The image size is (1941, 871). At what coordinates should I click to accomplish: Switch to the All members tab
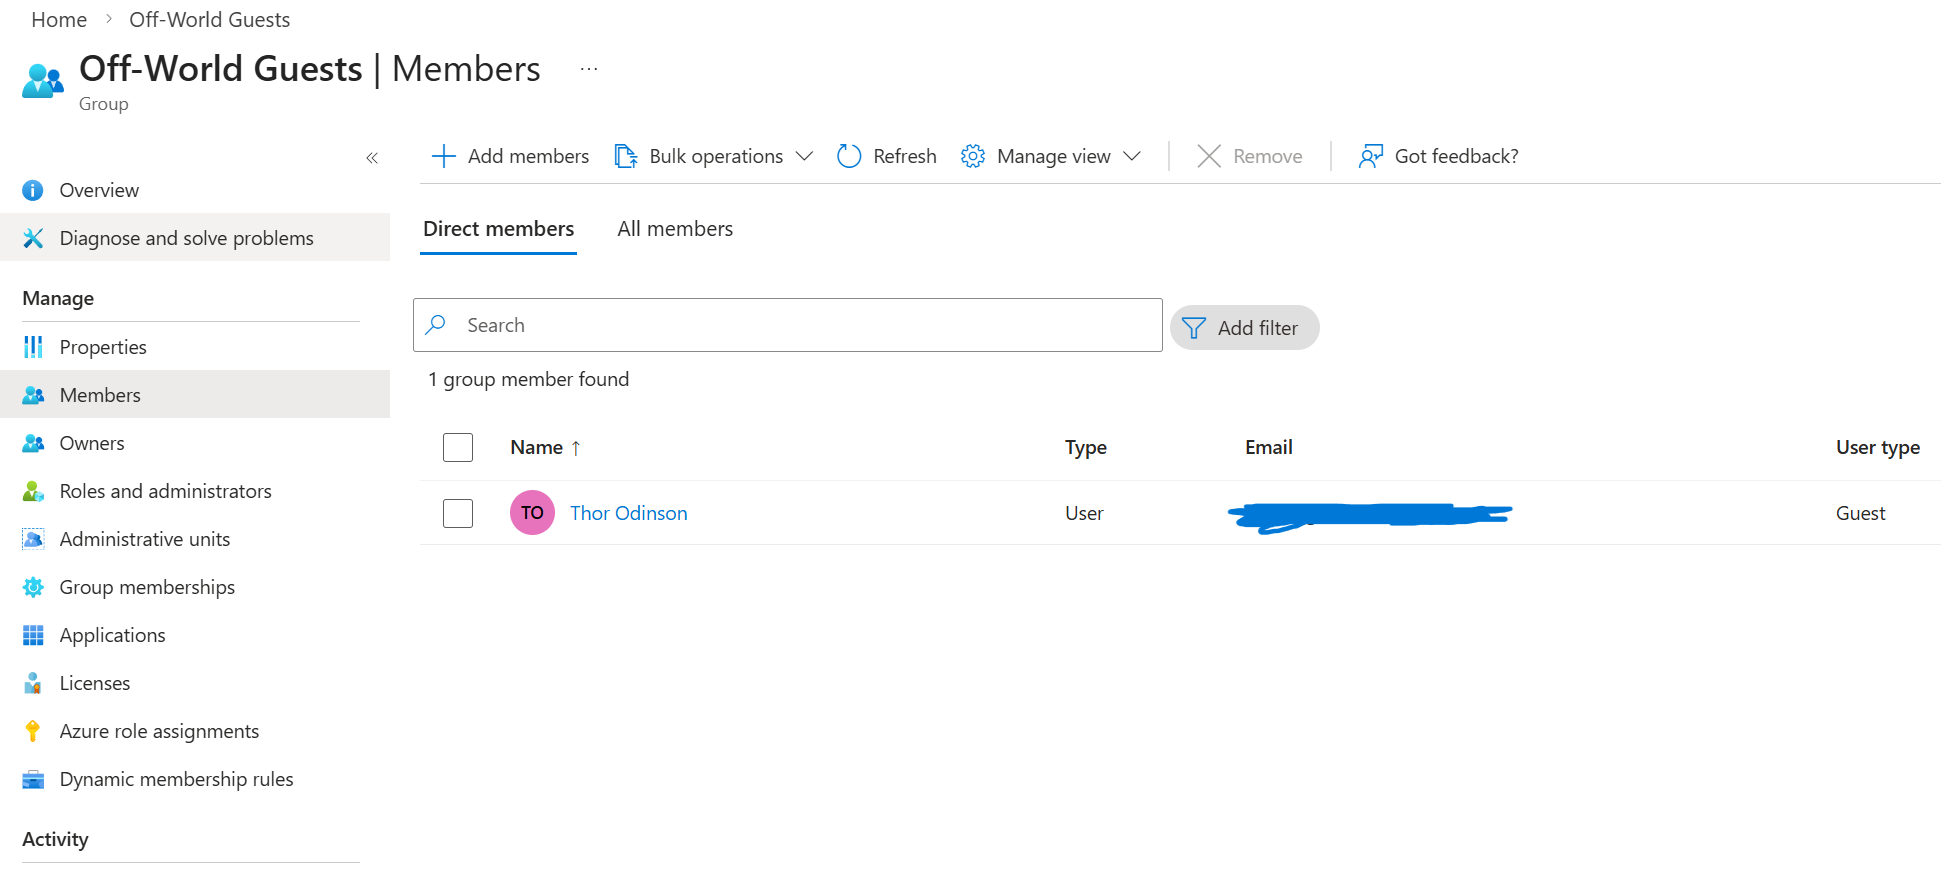(675, 229)
